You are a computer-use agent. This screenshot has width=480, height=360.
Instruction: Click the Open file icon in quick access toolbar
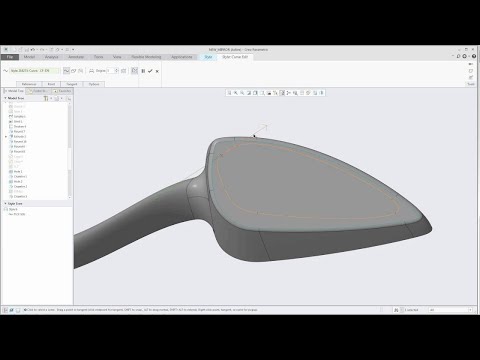tap(20, 49)
